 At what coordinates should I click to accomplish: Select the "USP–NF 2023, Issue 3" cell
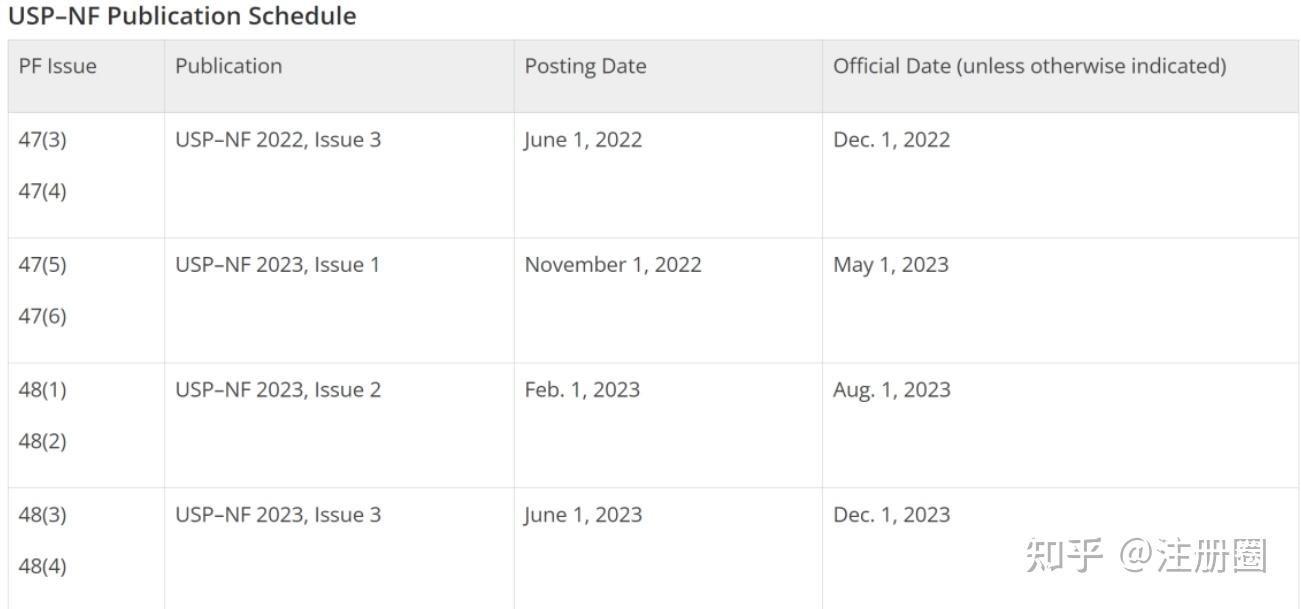click(x=278, y=515)
